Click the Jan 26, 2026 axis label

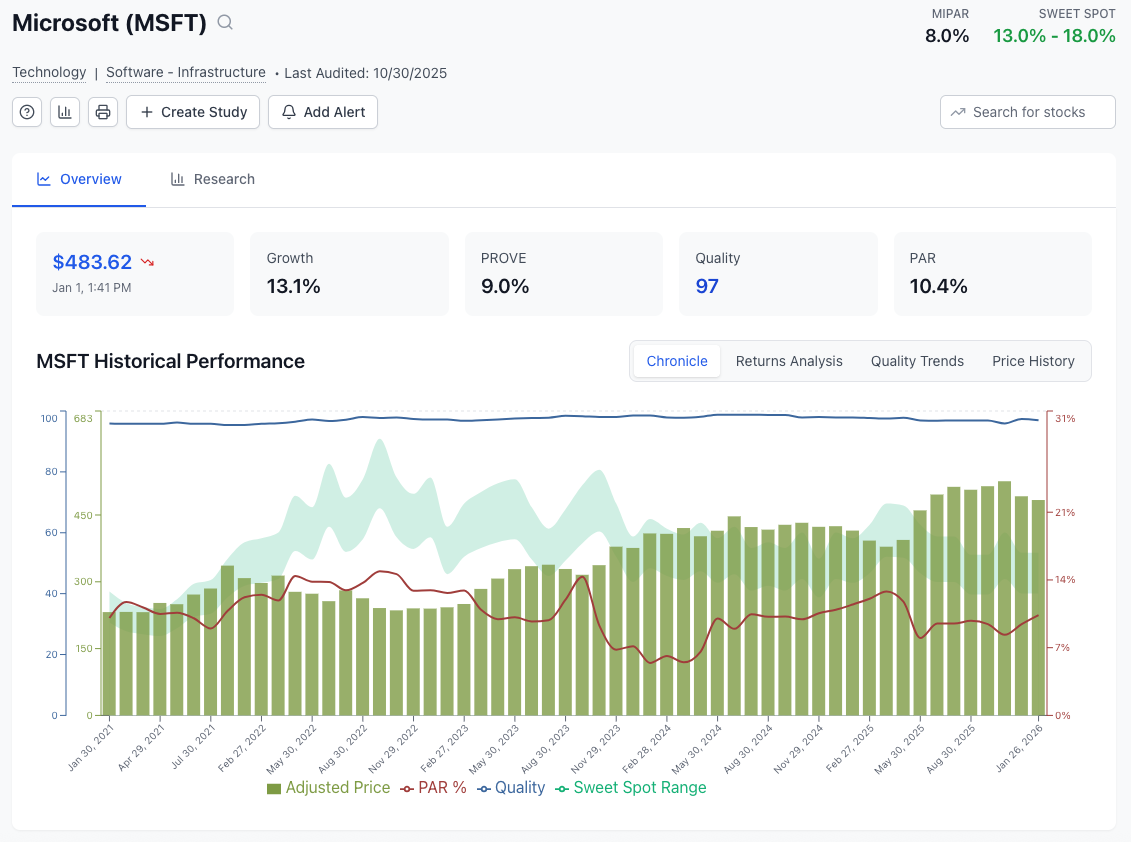pos(1020,747)
